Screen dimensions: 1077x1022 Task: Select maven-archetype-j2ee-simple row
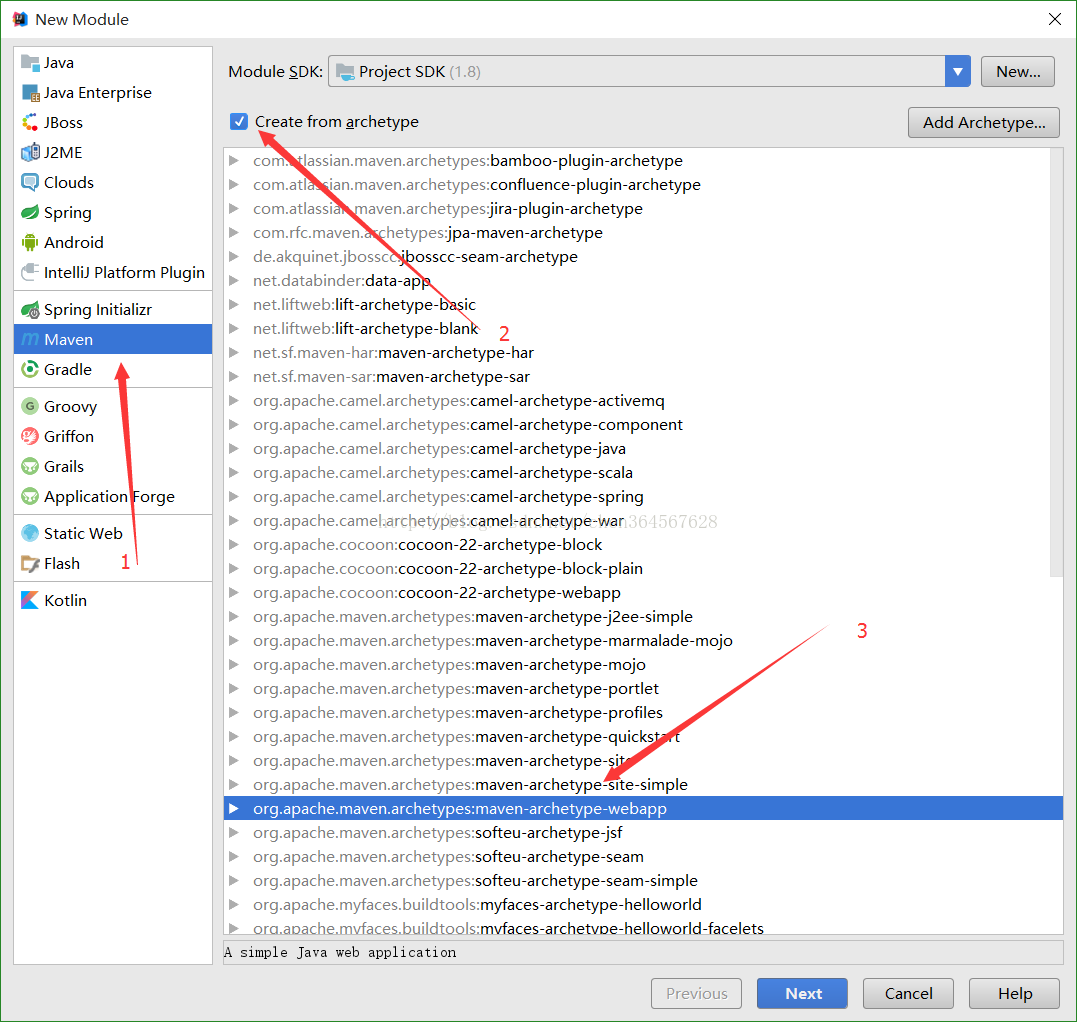(643, 616)
